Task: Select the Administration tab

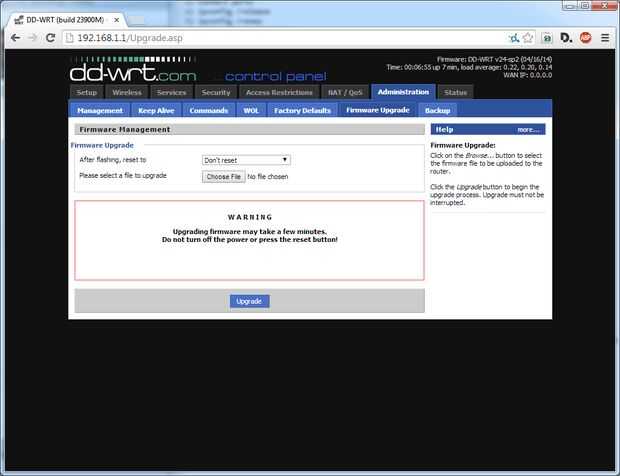Action: click(x=403, y=92)
